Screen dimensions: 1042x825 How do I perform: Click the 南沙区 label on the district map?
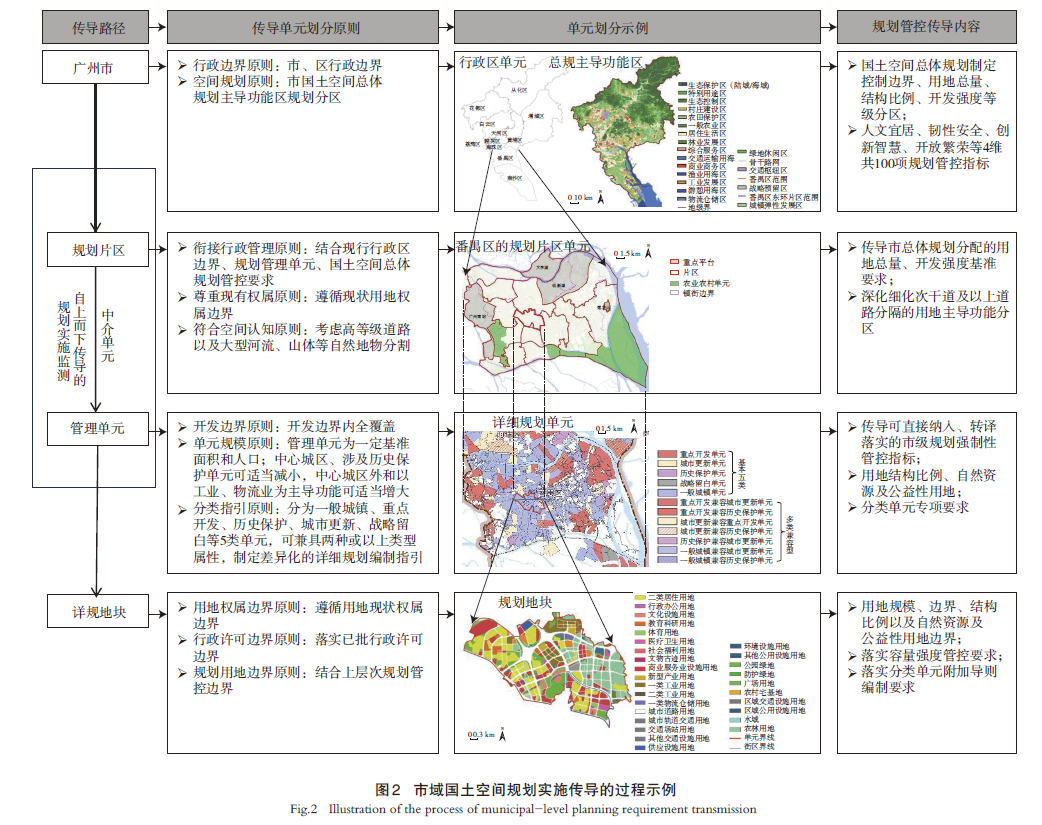514,178
